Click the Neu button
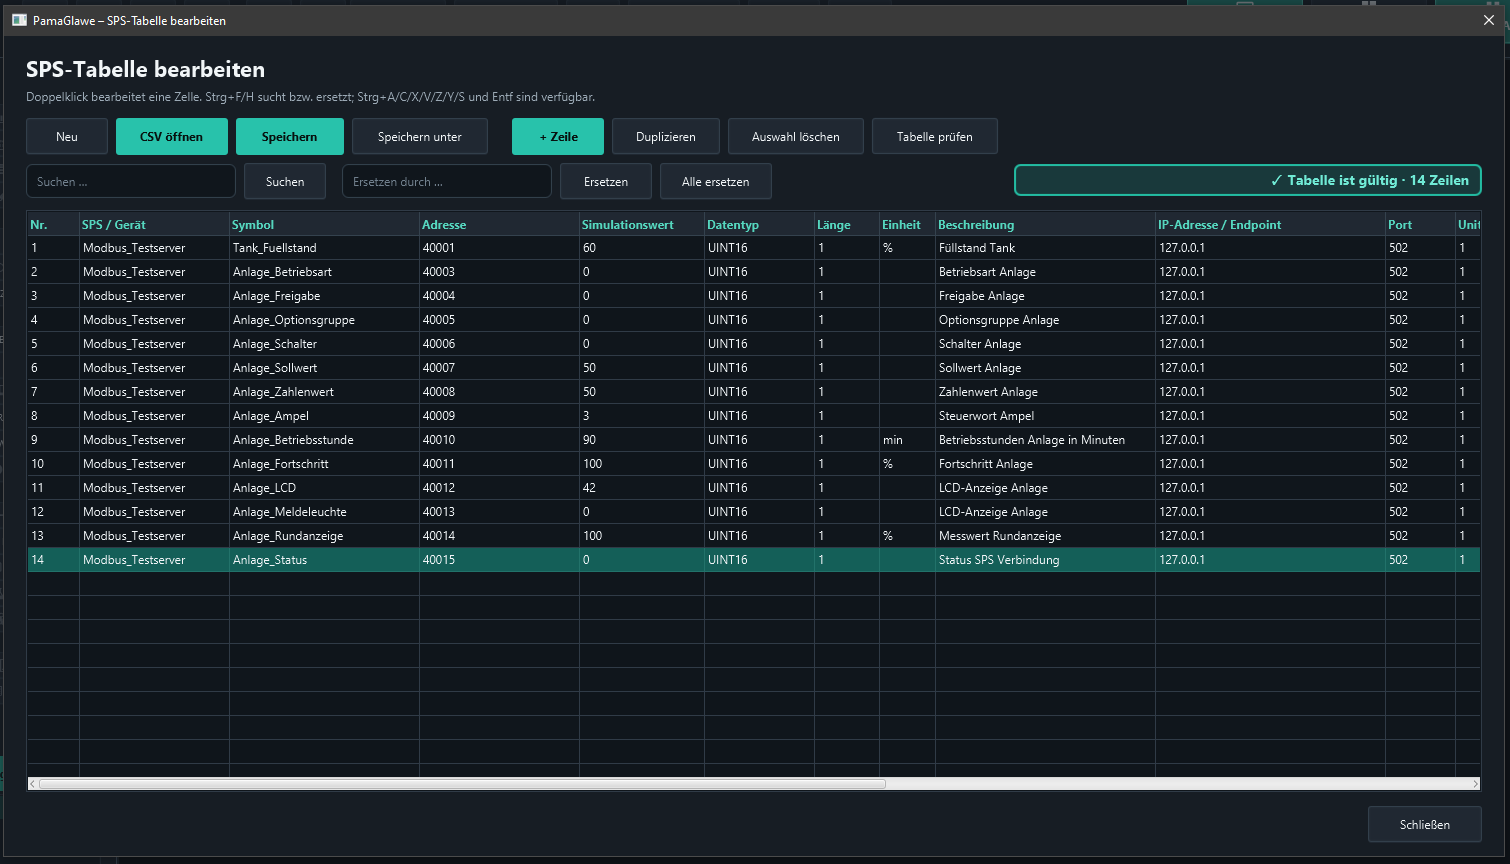This screenshot has height=864, width=1510. click(67, 137)
